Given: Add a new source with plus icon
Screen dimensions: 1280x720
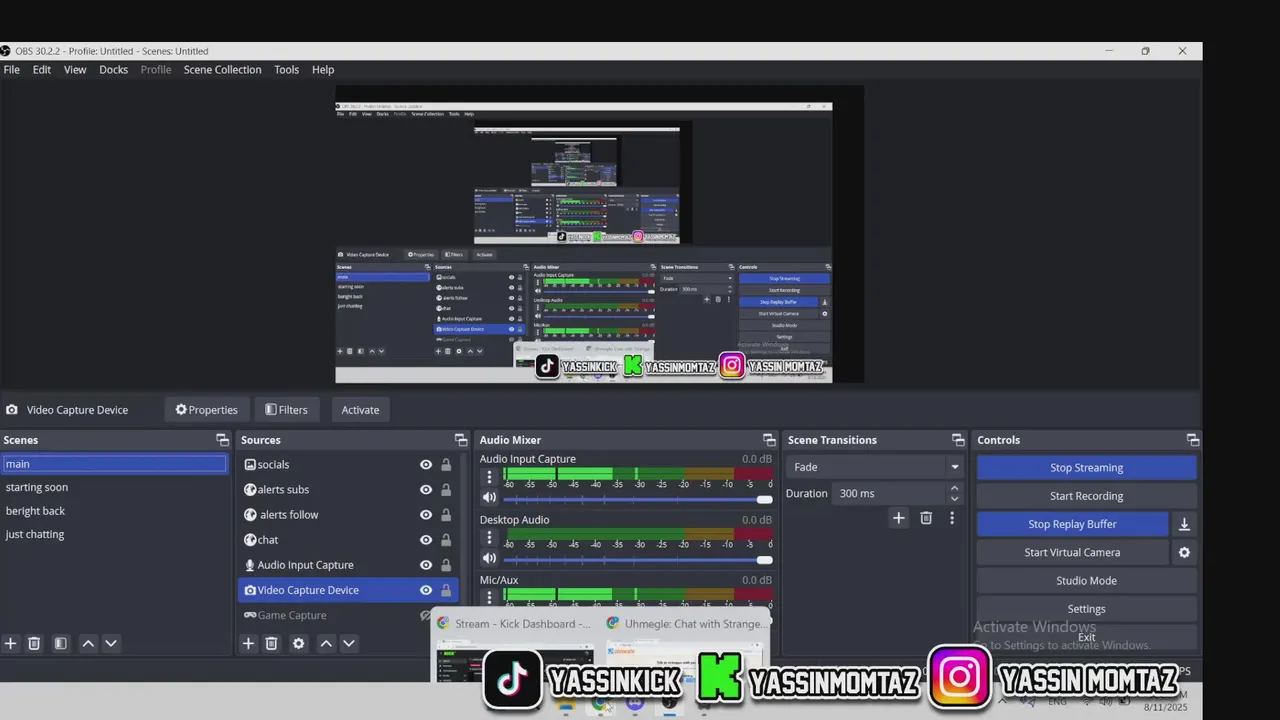Looking at the screenshot, I should tap(249, 644).
